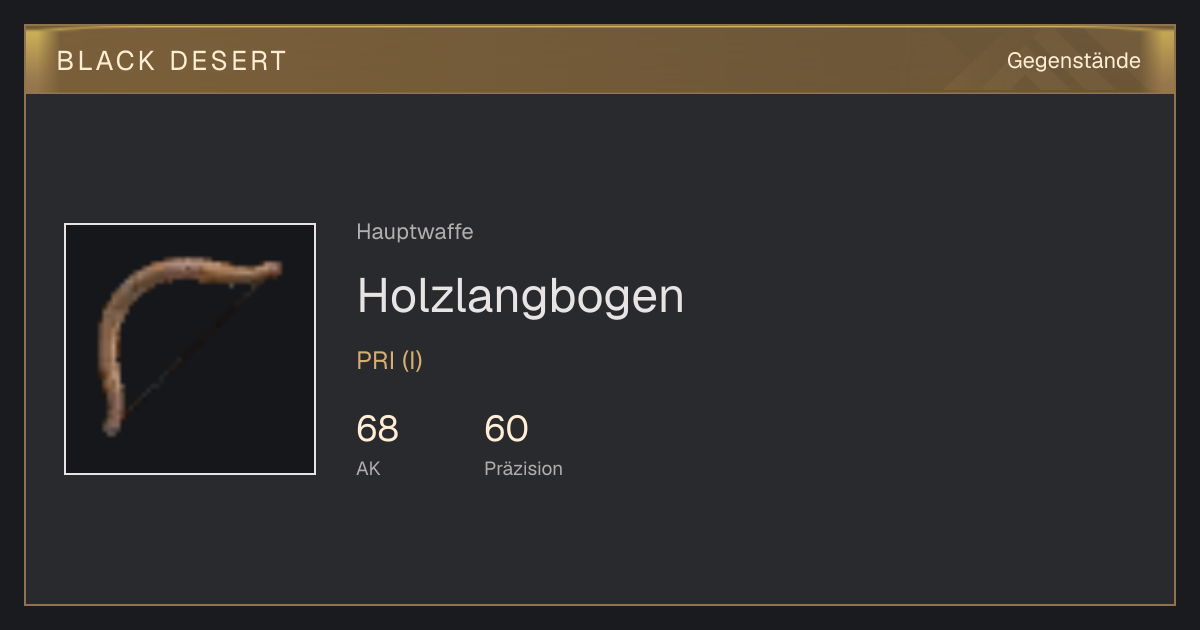Viewport: 1200px width, 630px height.
Task: Click the 68 attack value
Action: [x=377, y=429]
